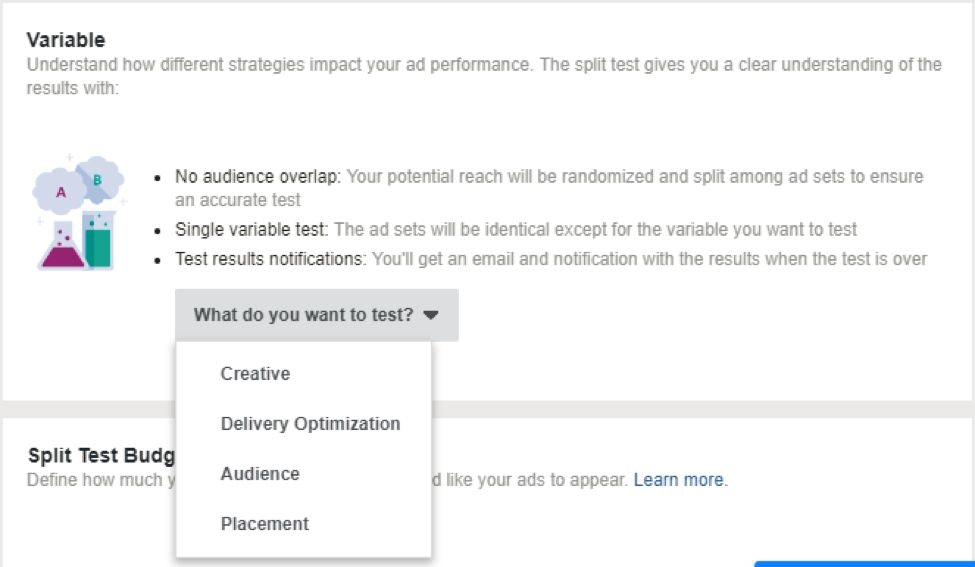Click the Split Test Budget description text
The width and height of the screenshot is (975, 567).
point(100,480)
